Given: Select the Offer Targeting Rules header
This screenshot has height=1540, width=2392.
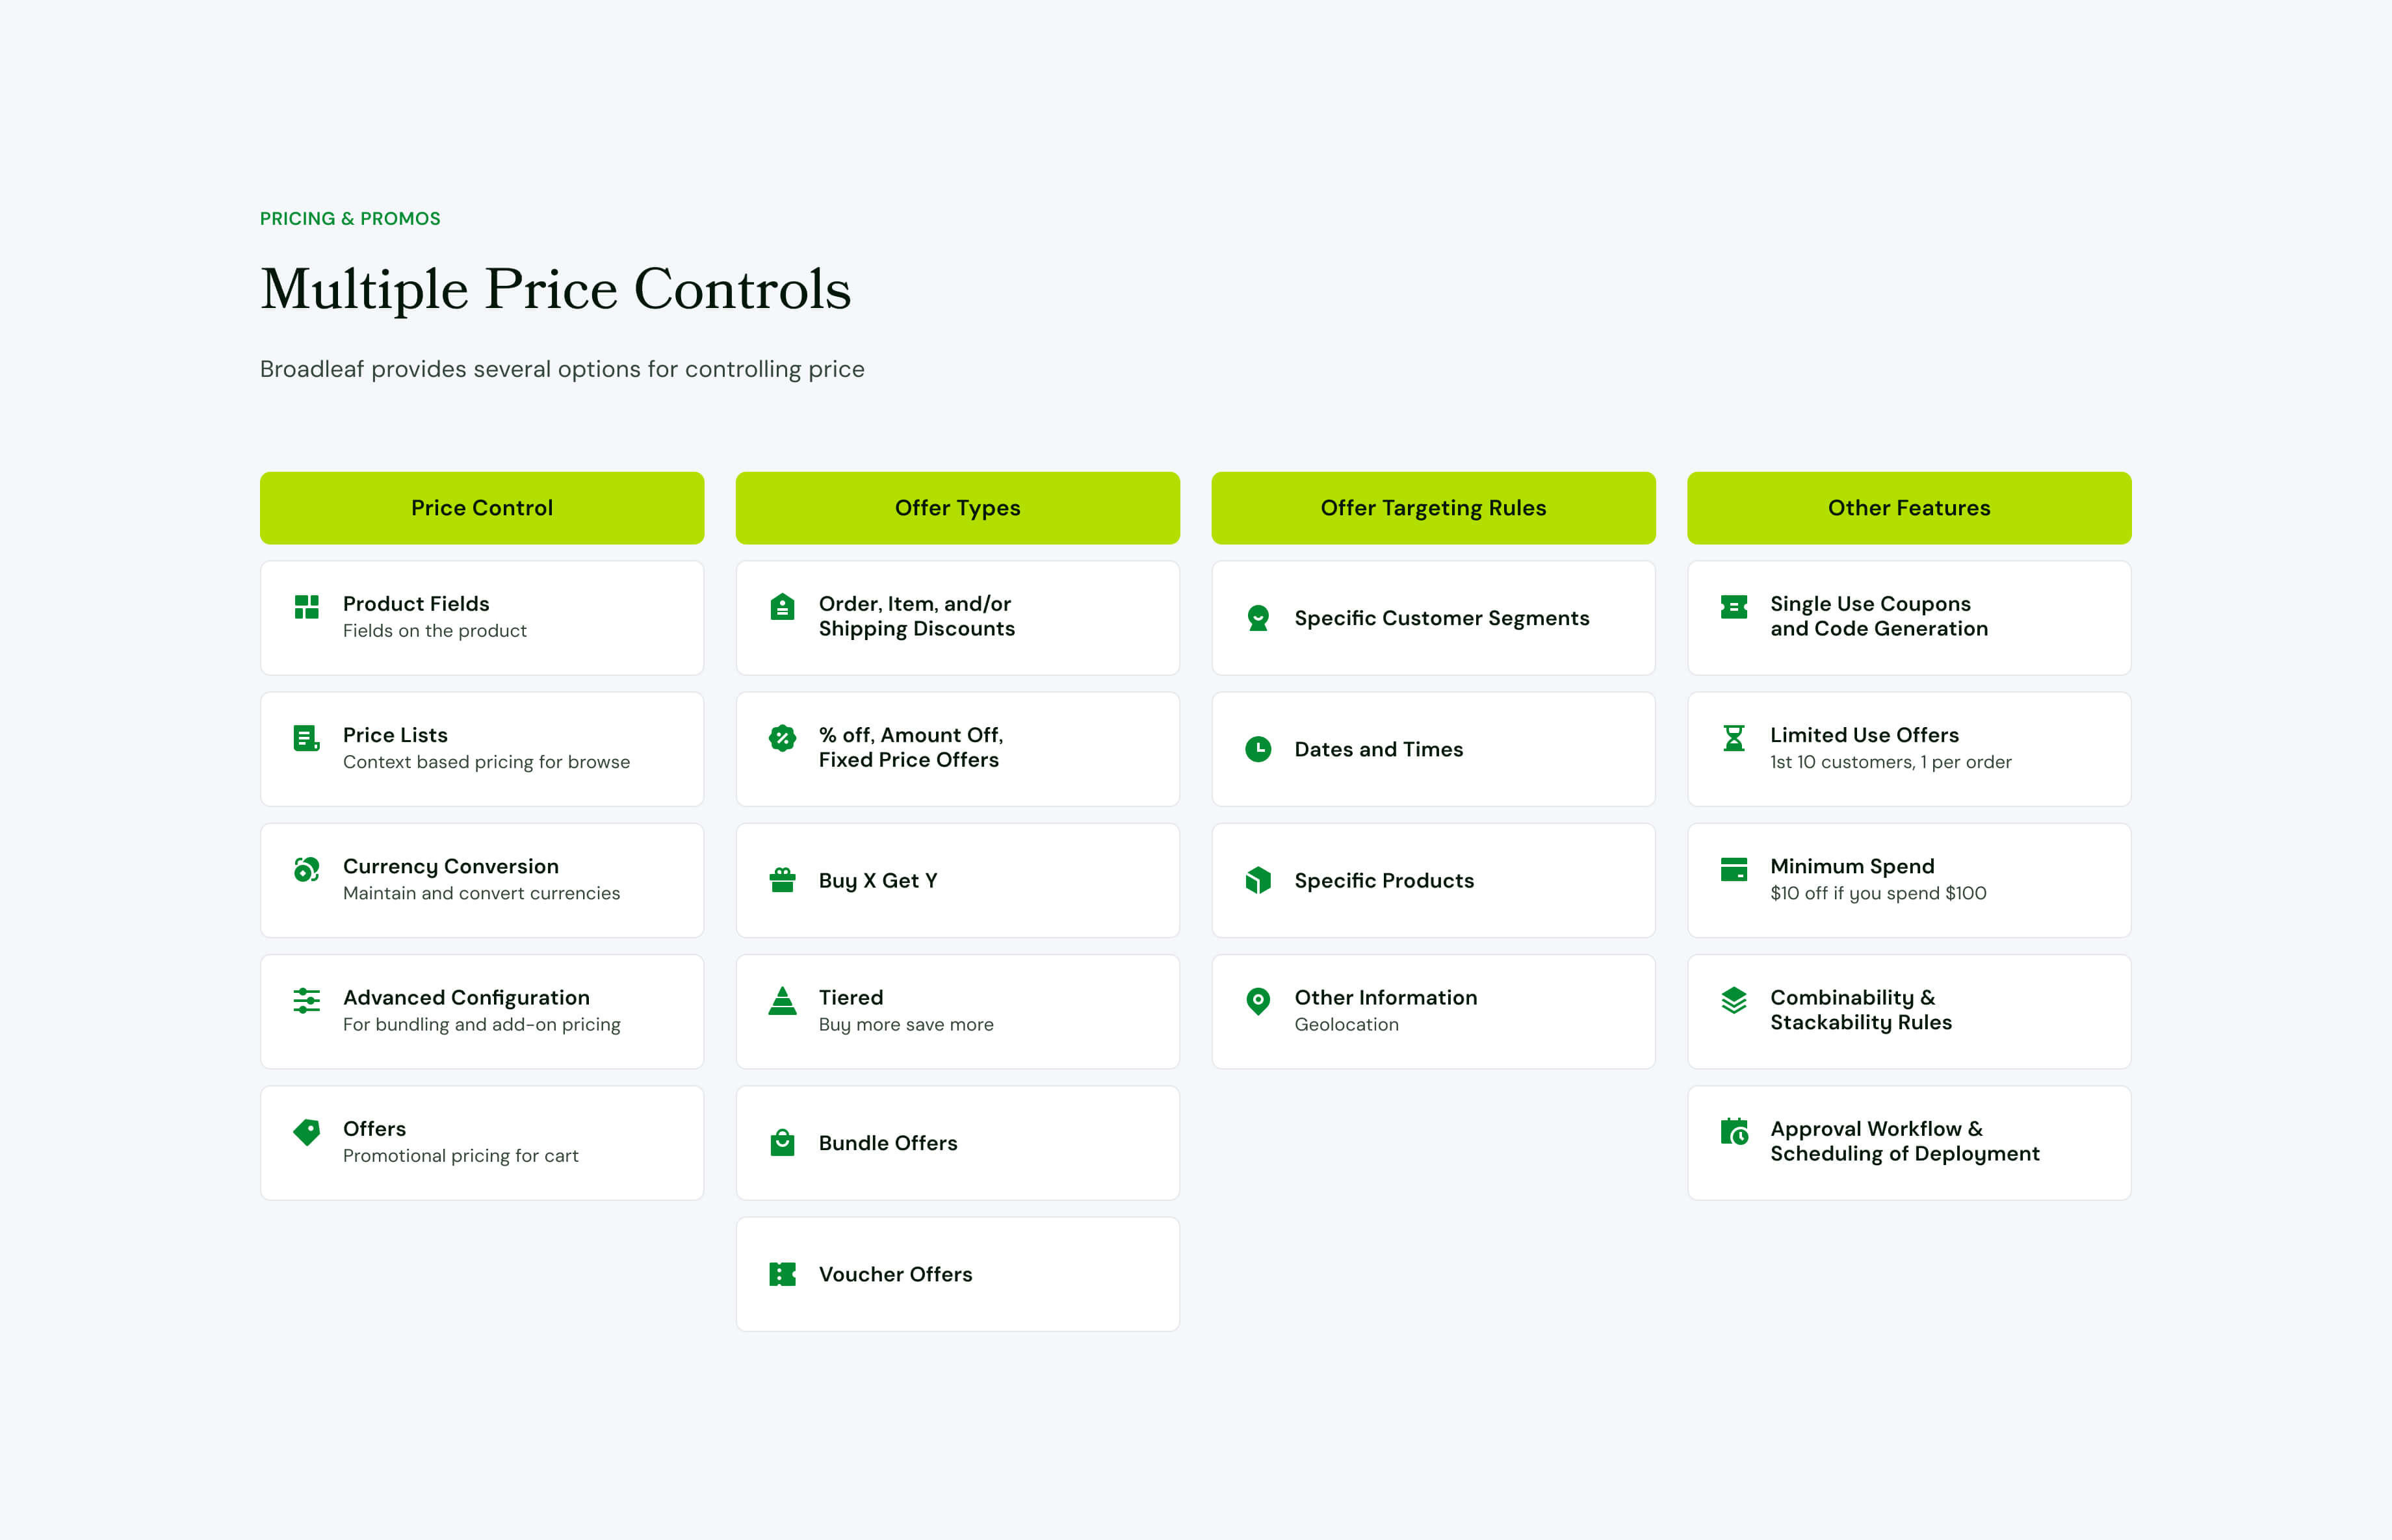Looking at the screenshot, I should click(x=1434, y=508).
